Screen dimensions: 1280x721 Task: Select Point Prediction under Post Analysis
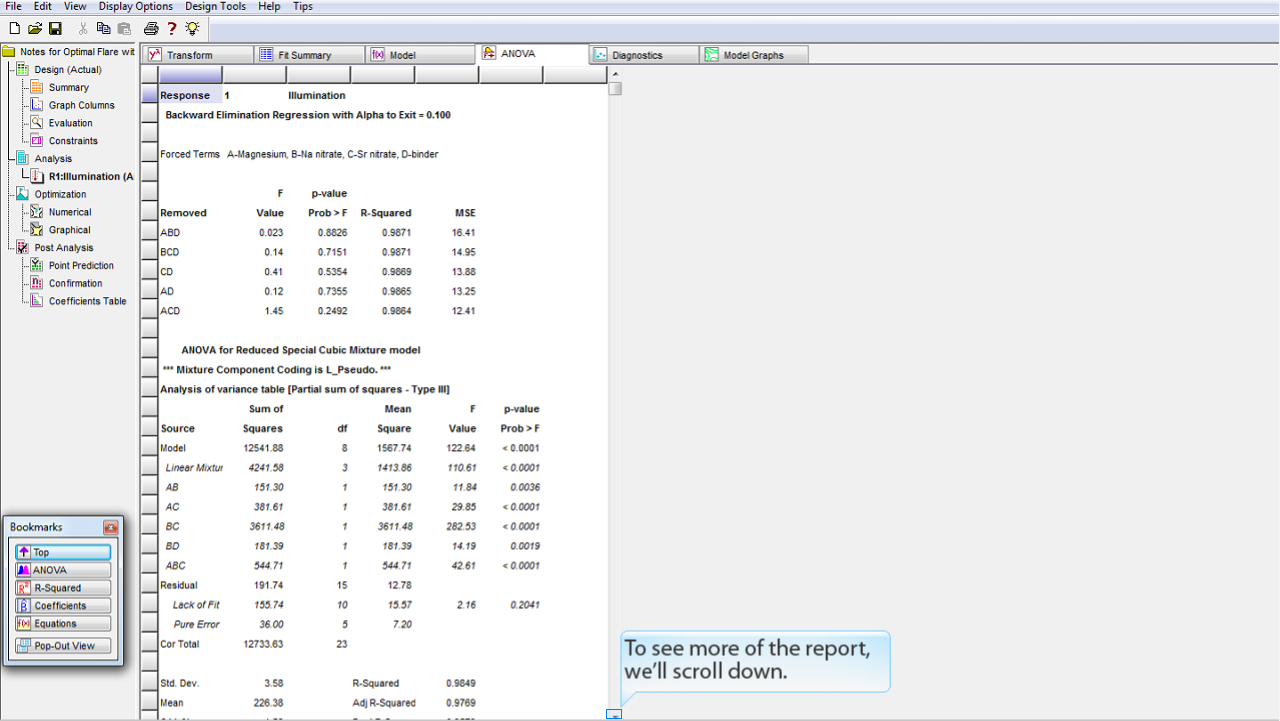pos(81,266)
